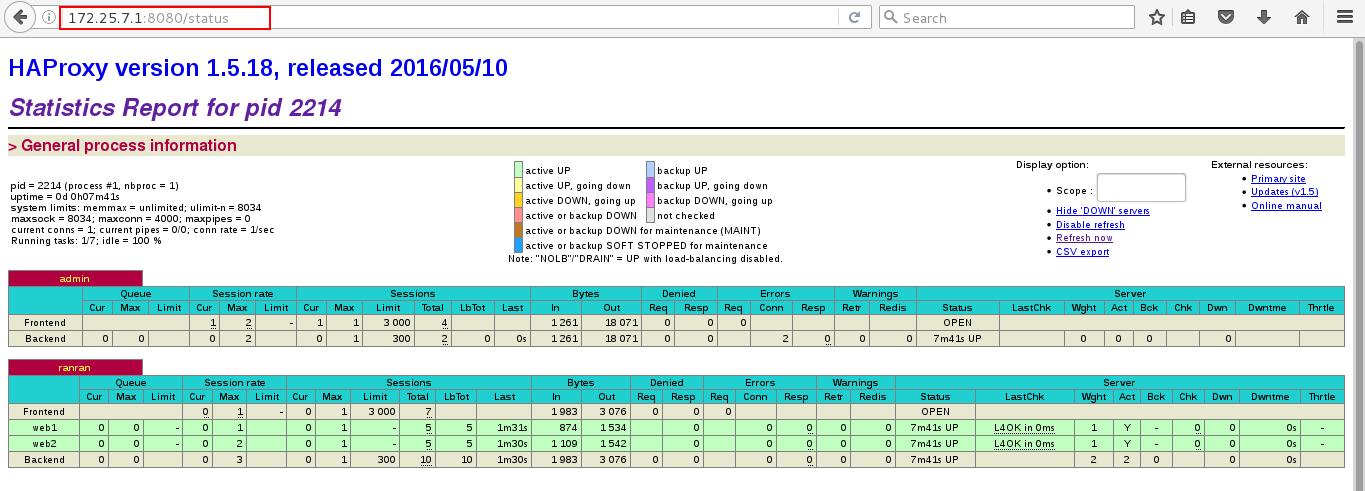Bookmark this page with the star icon

click(1157, 17)
